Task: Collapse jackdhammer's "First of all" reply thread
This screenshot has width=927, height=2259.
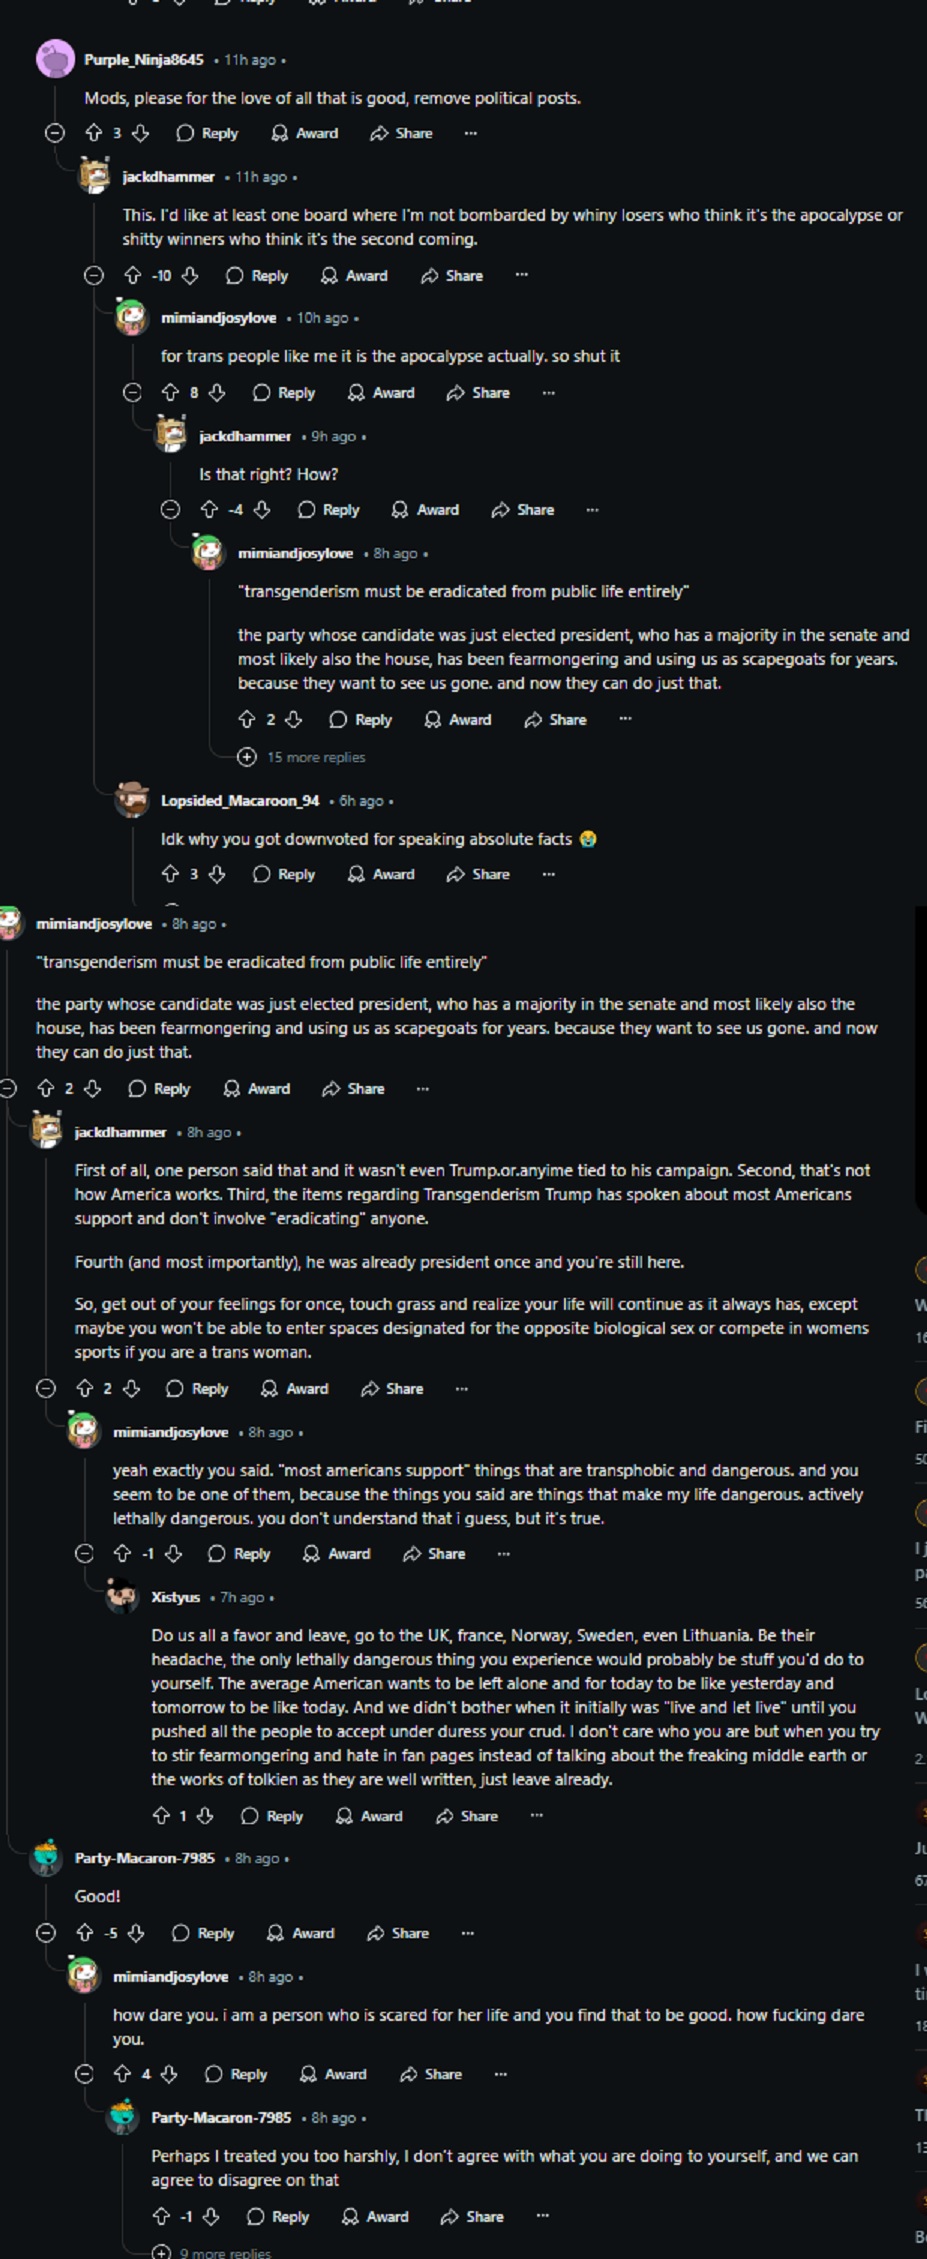Action: 46,1388
